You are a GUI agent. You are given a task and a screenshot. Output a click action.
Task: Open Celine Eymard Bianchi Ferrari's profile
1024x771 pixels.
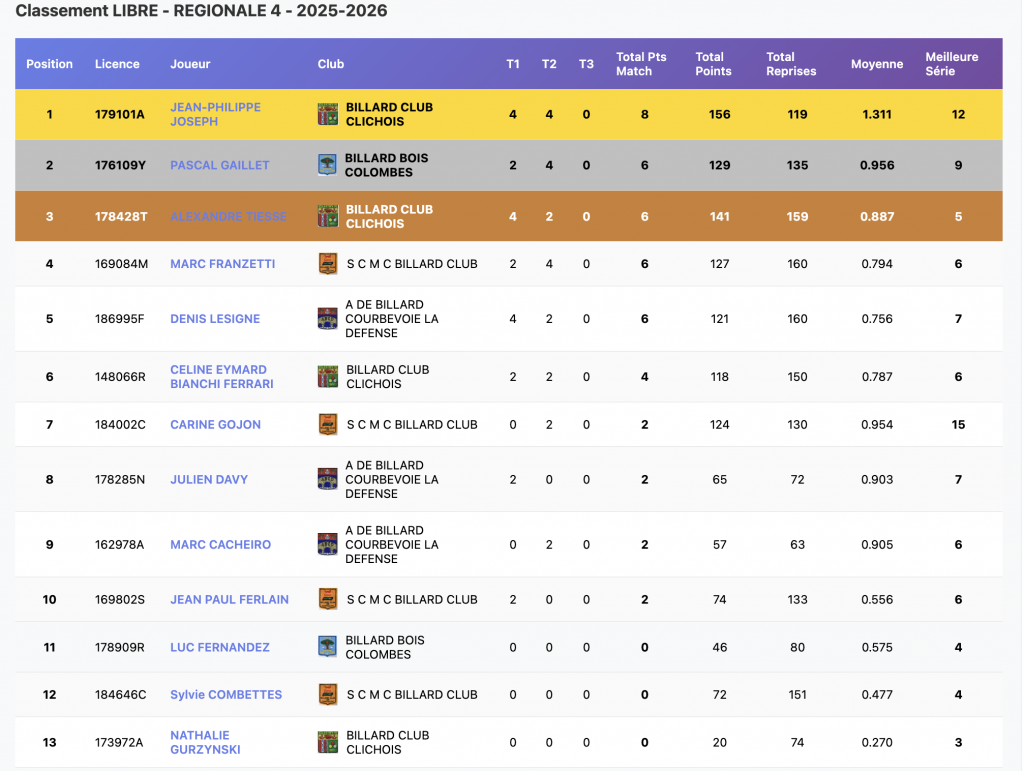point(221,376)
